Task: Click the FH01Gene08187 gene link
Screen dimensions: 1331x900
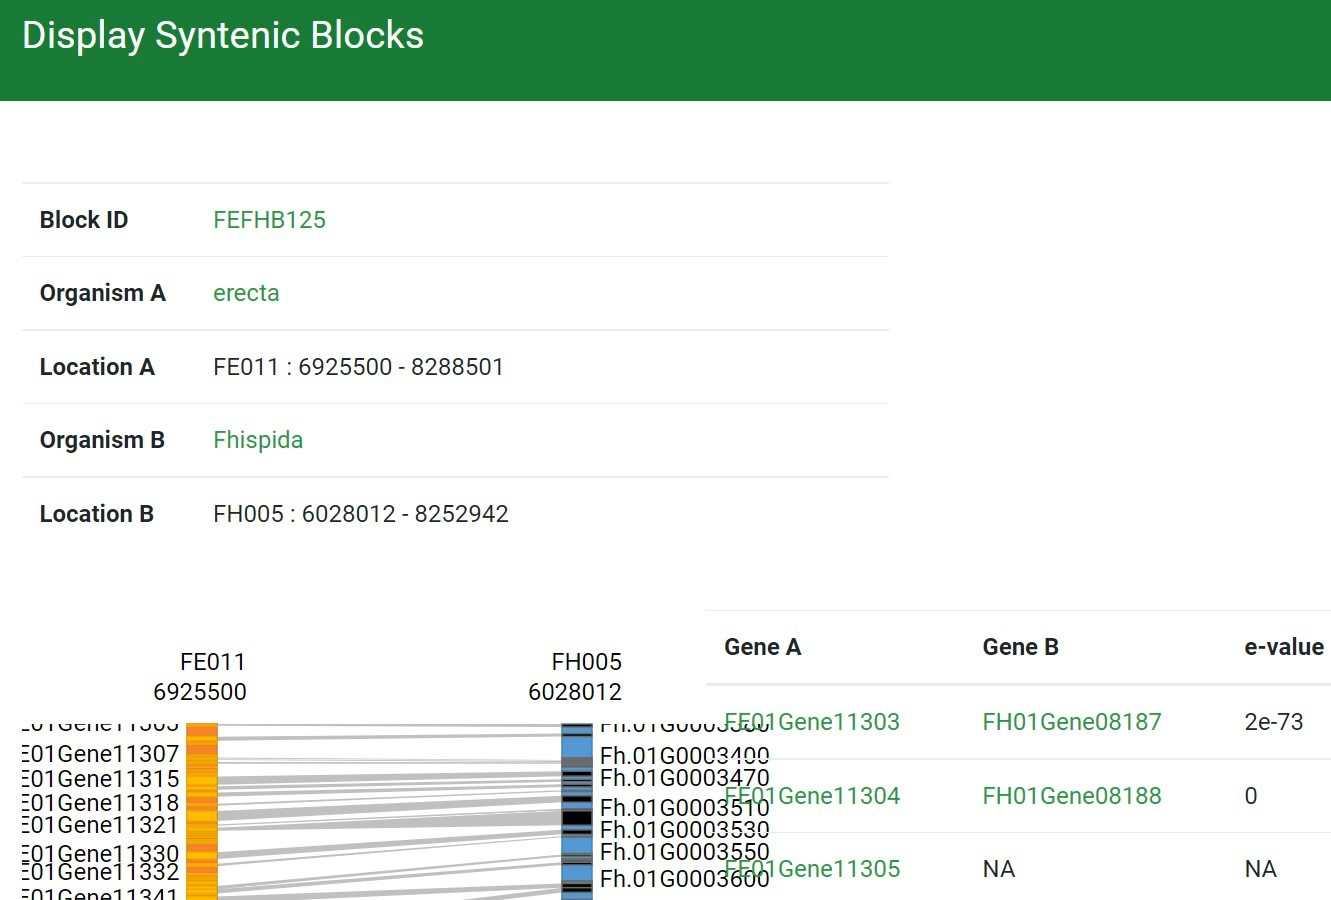Action: click(1072, 722)
